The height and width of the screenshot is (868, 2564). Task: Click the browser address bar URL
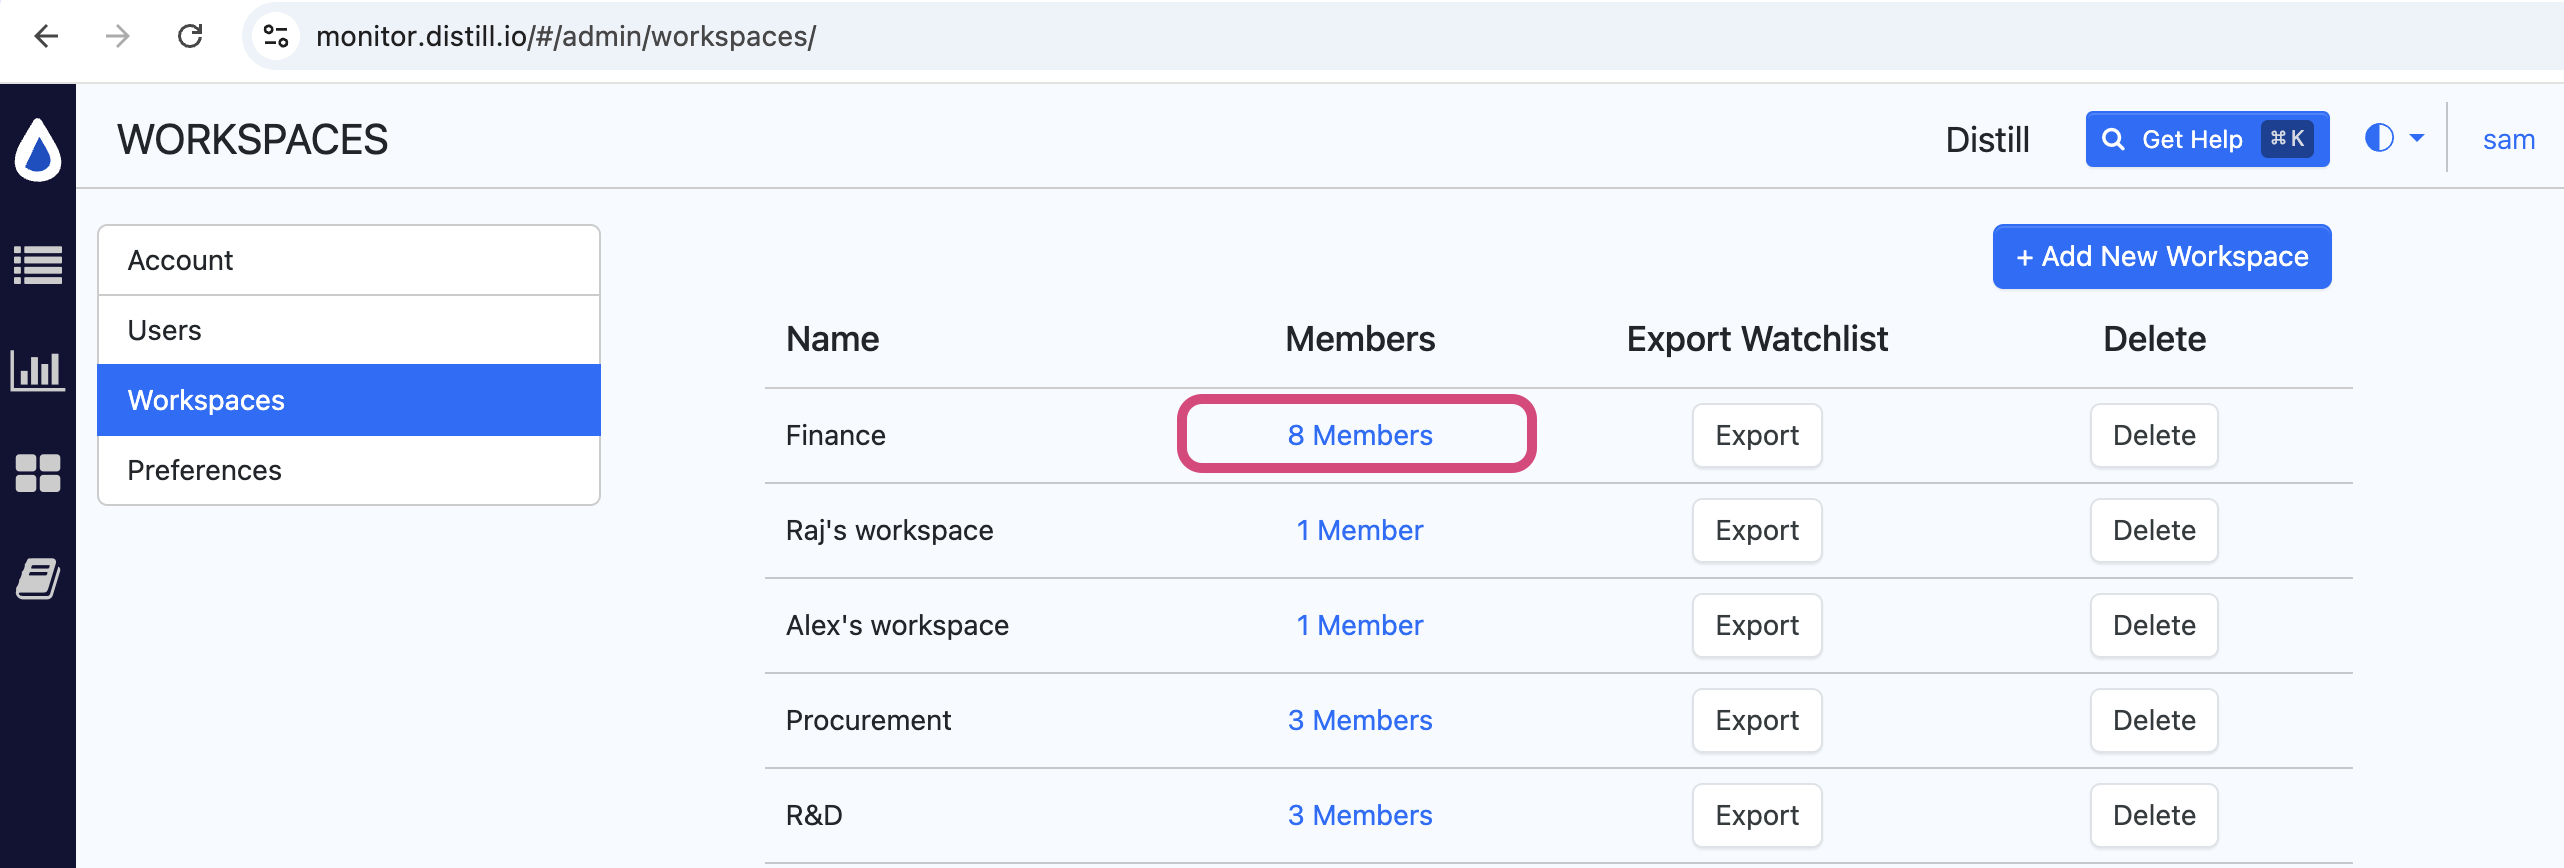pos(566,37)
